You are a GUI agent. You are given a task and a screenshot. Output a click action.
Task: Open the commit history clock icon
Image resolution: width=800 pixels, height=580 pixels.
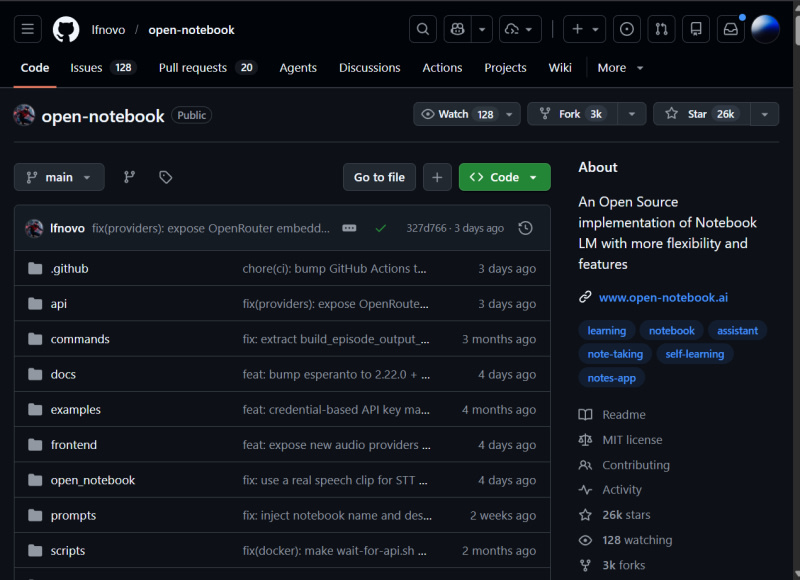coord(526,228)
